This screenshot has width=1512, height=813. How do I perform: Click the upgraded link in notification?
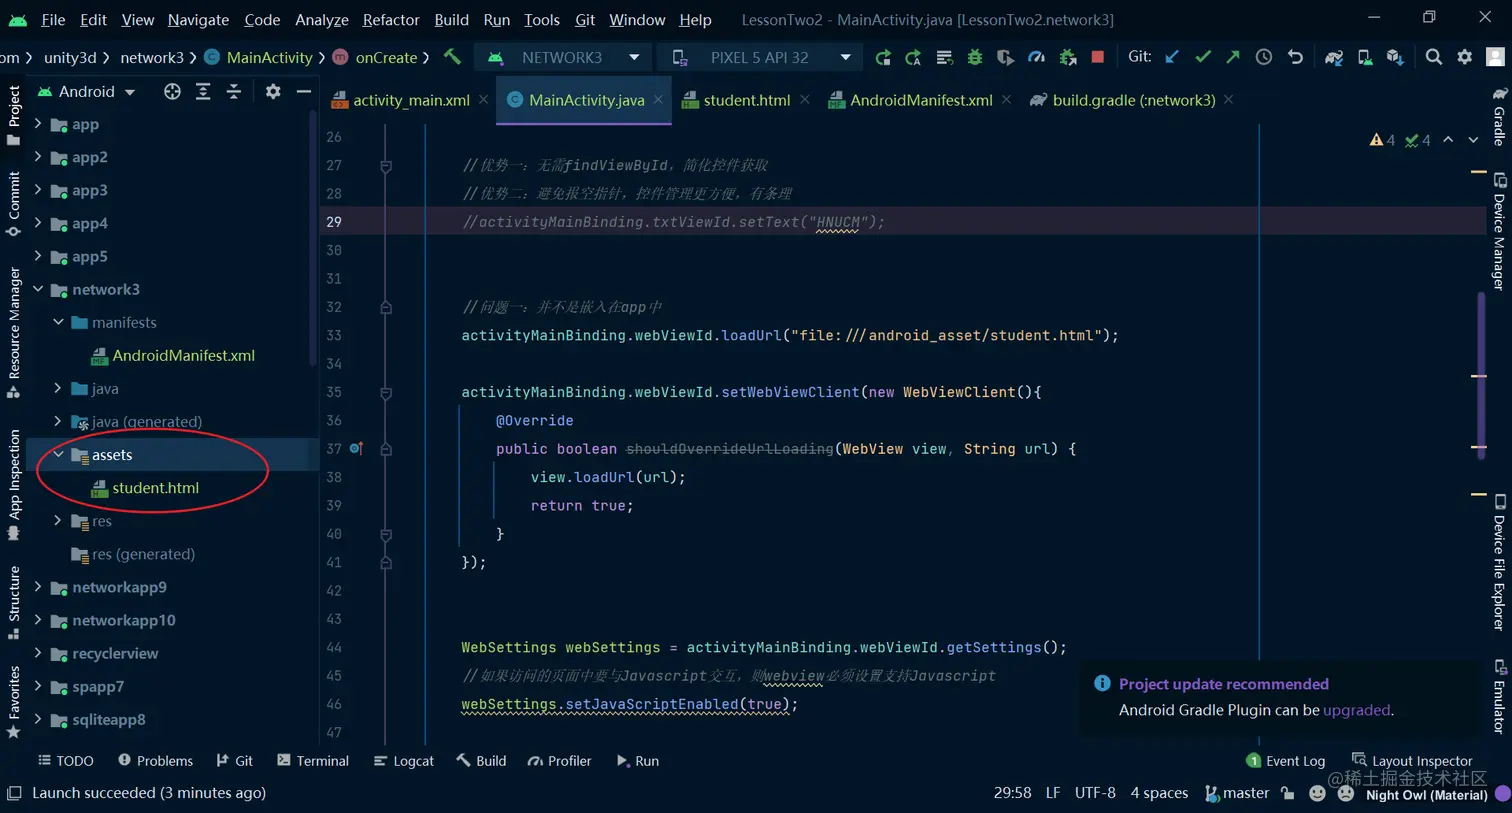click(x=1356, y=710)
